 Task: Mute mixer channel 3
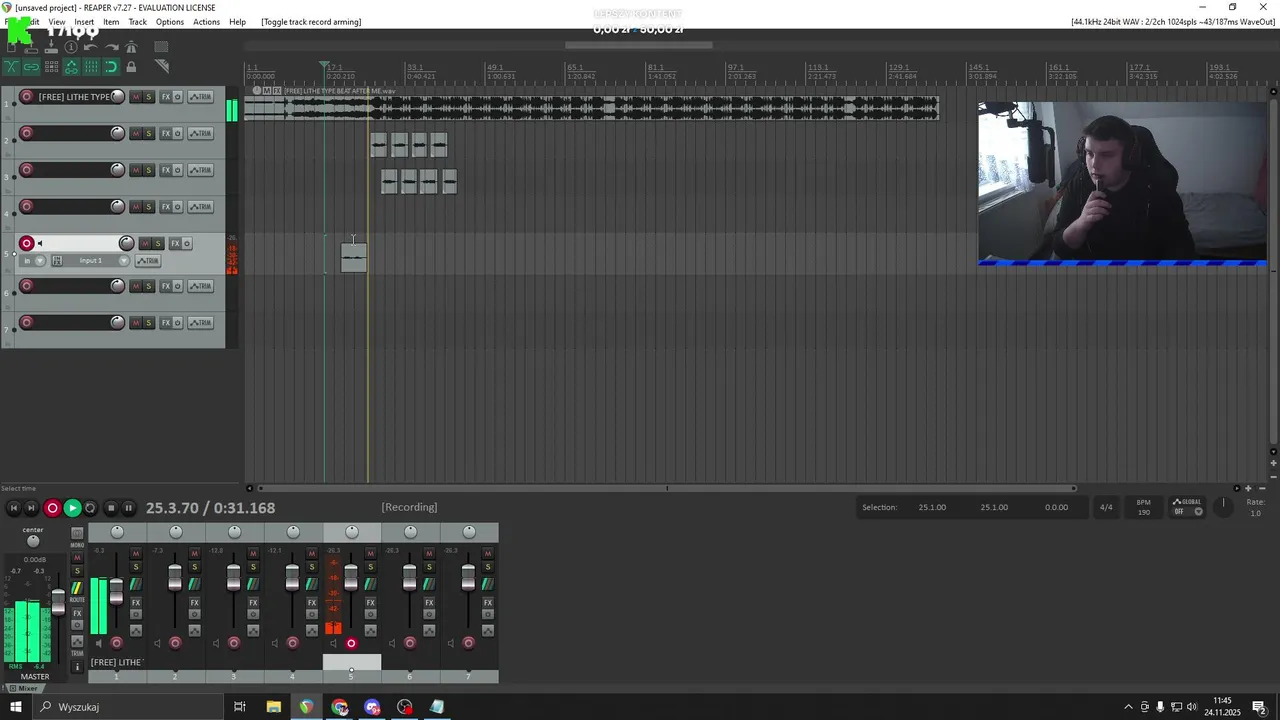click(x=253, y=553)
